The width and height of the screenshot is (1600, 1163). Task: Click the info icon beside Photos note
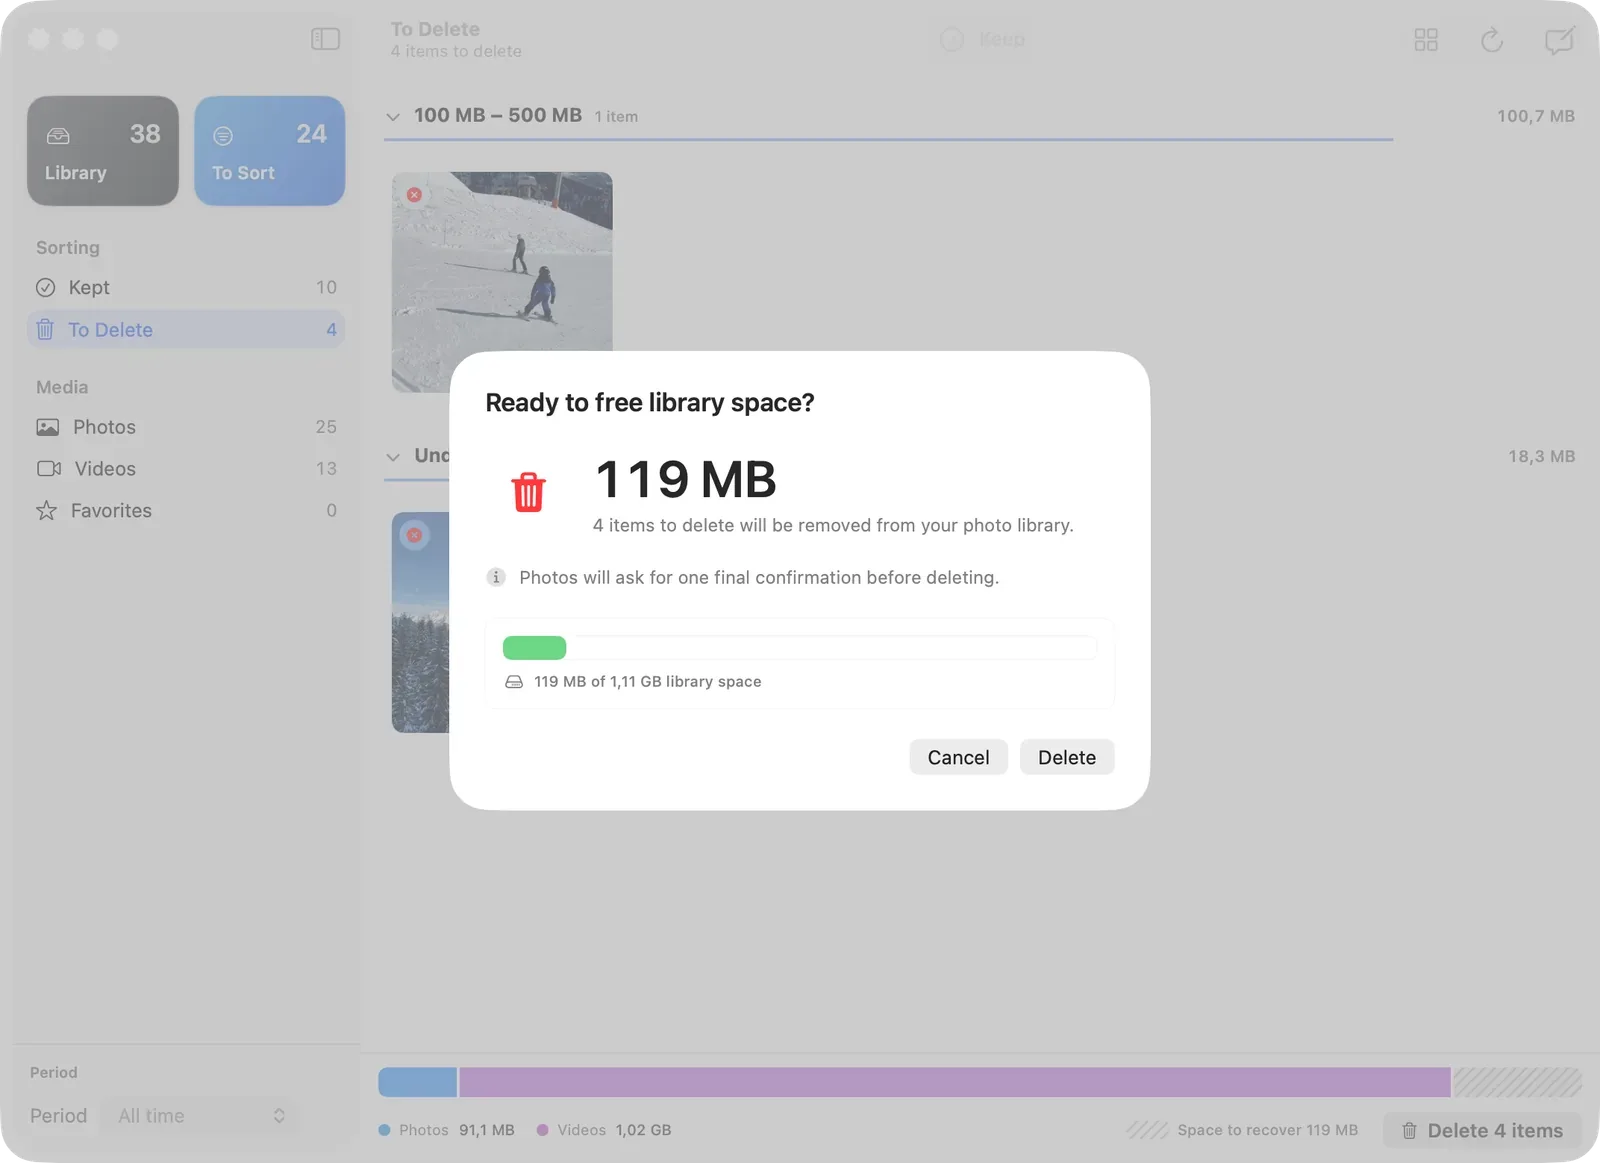pos(496,577)
